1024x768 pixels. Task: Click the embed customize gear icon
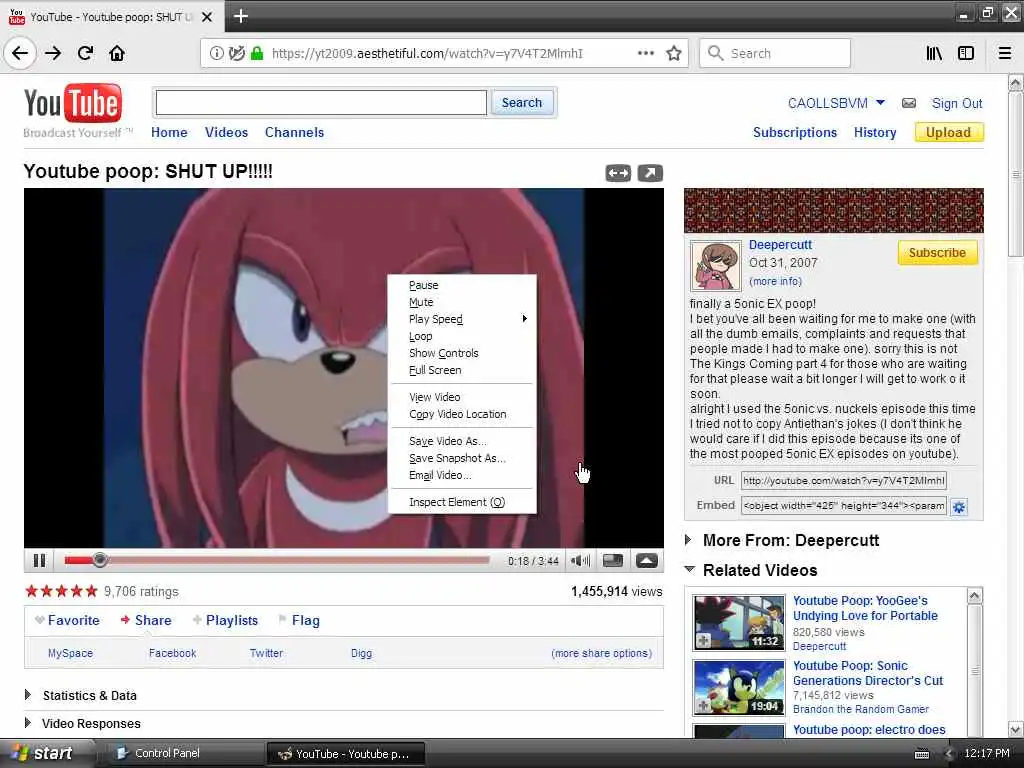pos(959,507)
